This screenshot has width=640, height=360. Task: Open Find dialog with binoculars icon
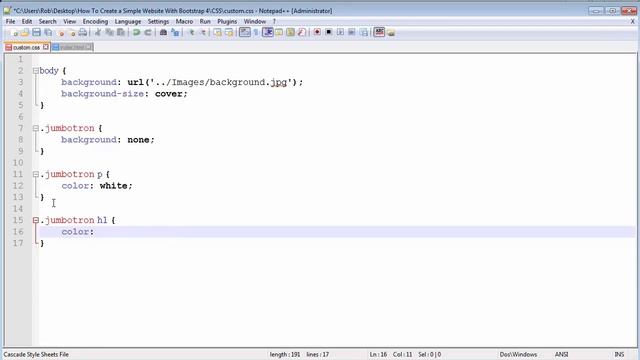[163, 32]
